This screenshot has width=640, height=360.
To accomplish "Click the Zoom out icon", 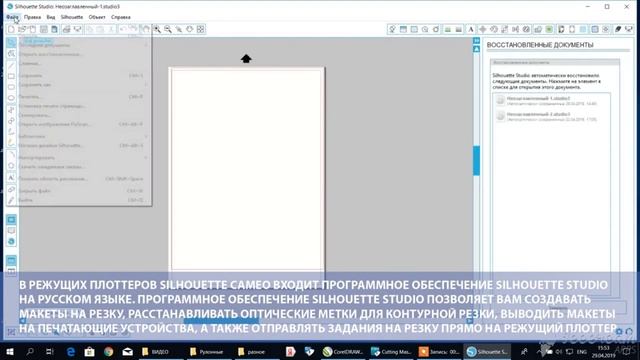I will tap(168, 29).
